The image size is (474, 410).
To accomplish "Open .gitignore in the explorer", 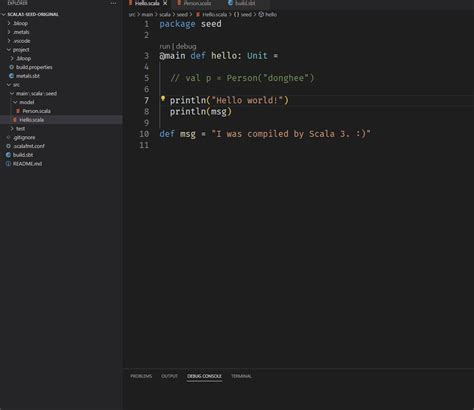I will coord(24,137).
